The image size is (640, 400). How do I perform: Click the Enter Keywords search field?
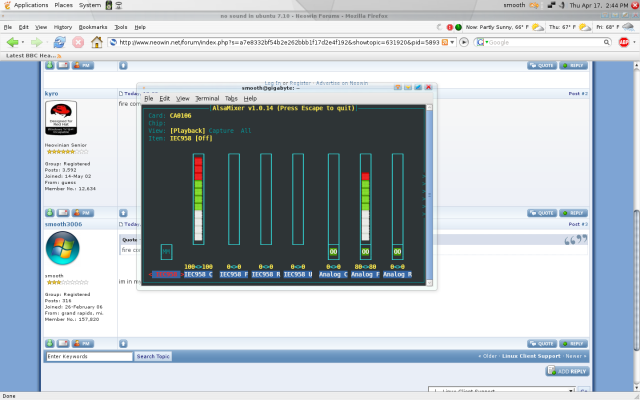88,356
